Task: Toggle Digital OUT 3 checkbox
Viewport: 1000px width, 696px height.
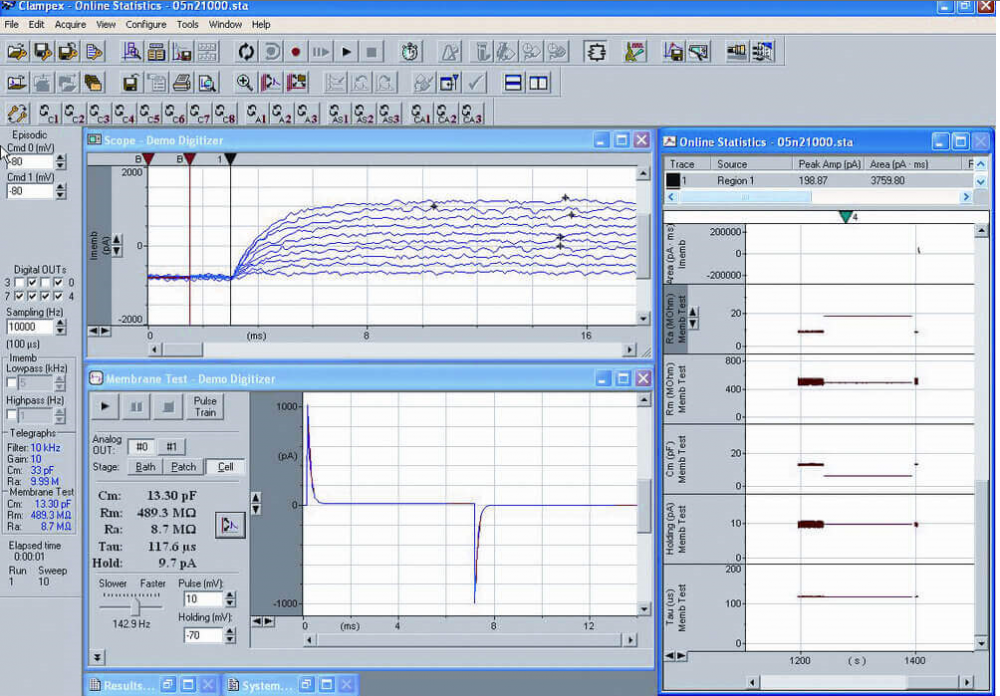Action: coord(19,283)
